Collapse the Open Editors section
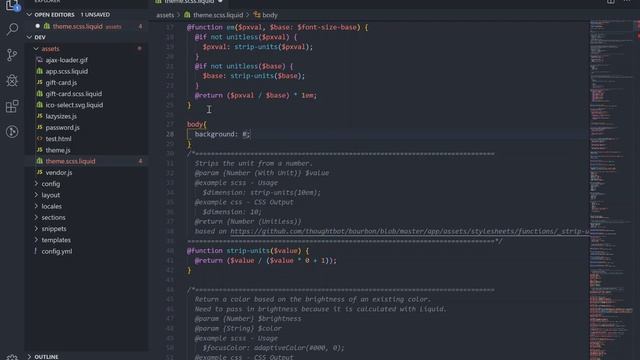This screenshot has height=360, width=640. [x=29, y=14]
